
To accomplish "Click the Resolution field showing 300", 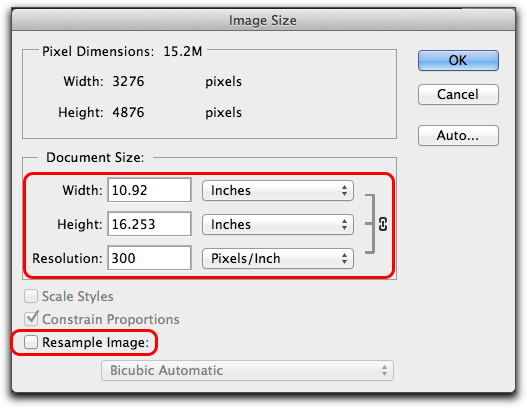I will (150, 258).
